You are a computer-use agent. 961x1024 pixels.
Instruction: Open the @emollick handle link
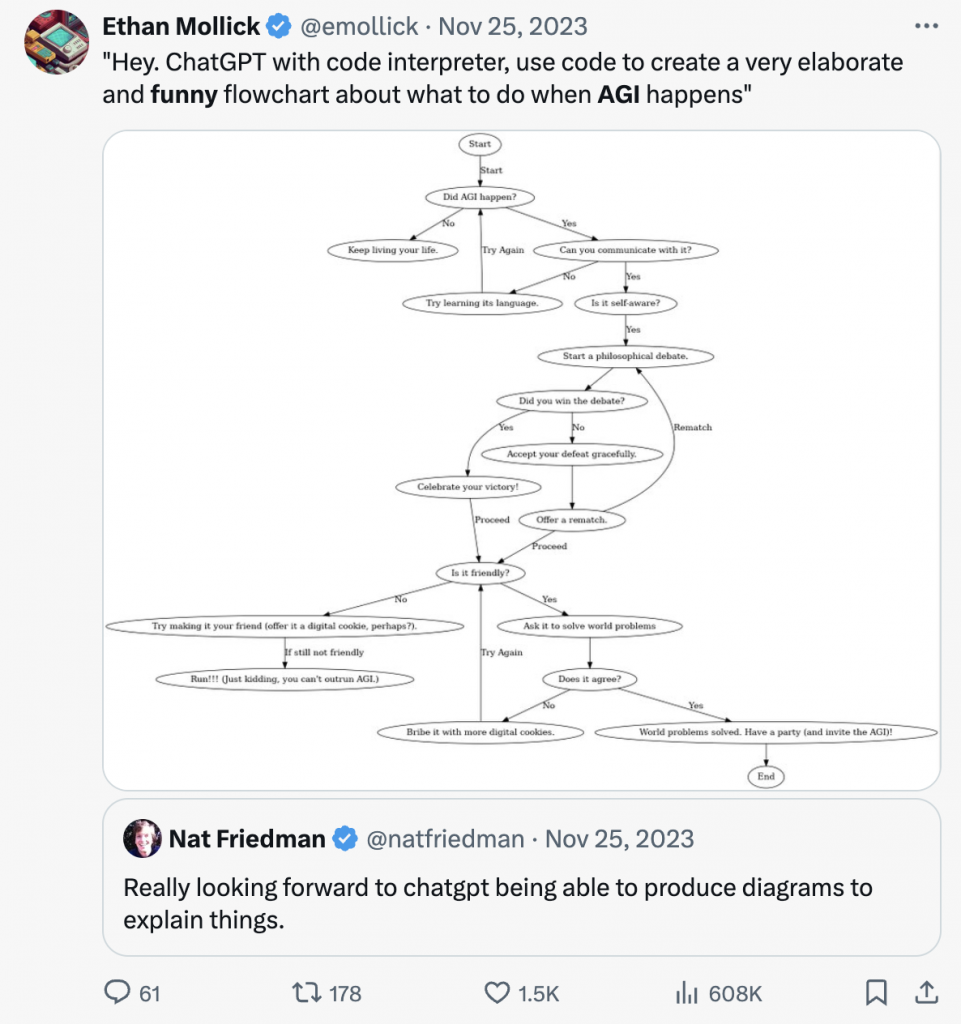pos(359,26)
